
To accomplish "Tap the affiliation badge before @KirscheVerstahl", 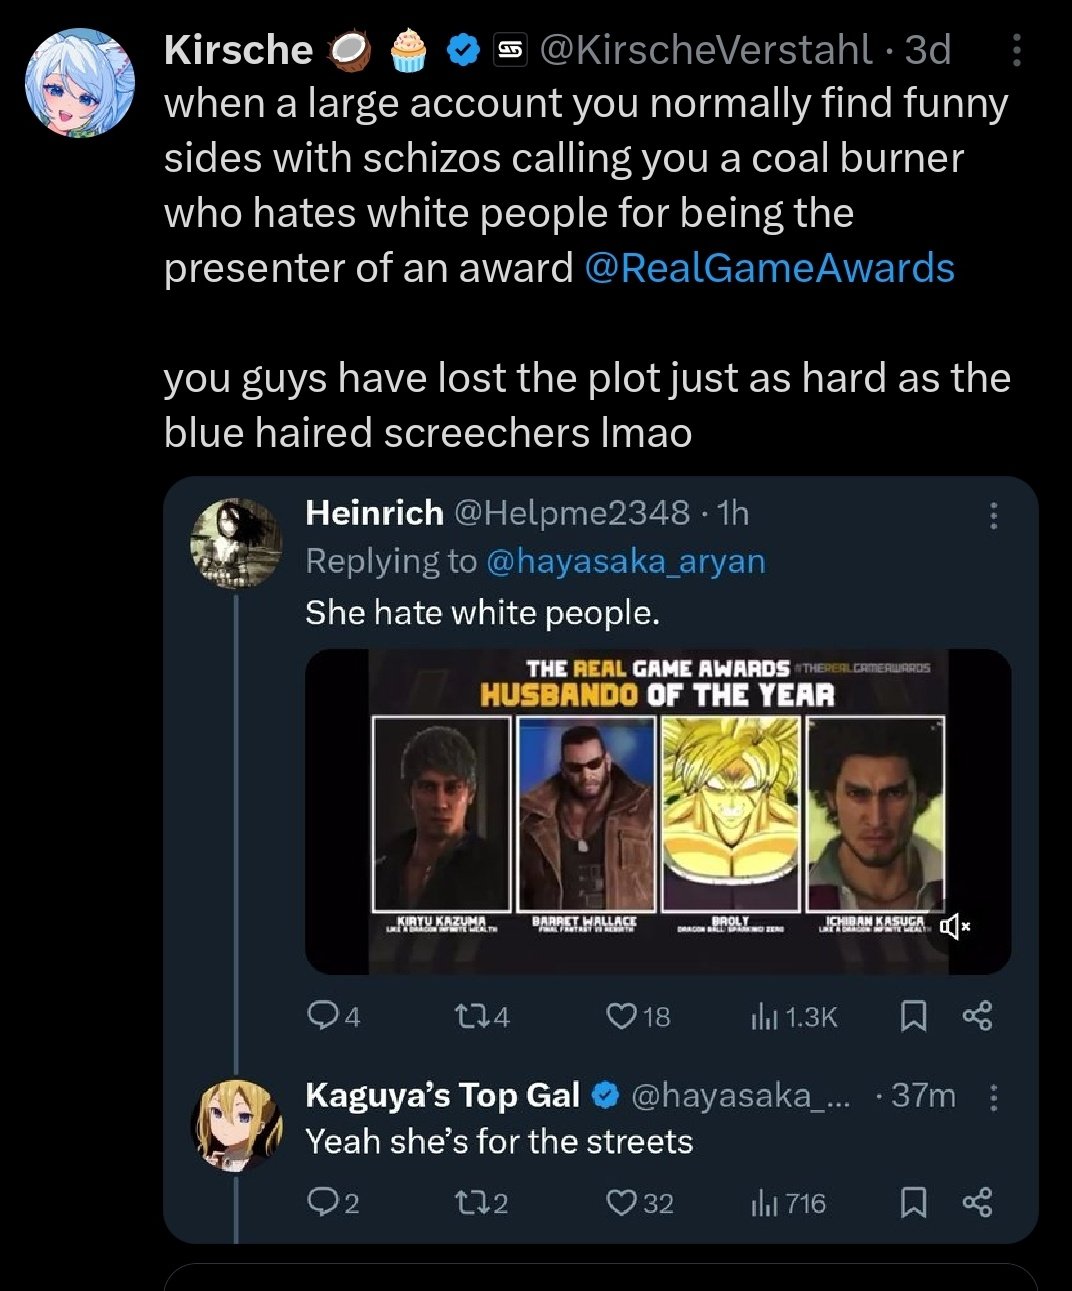I will 511,50.
